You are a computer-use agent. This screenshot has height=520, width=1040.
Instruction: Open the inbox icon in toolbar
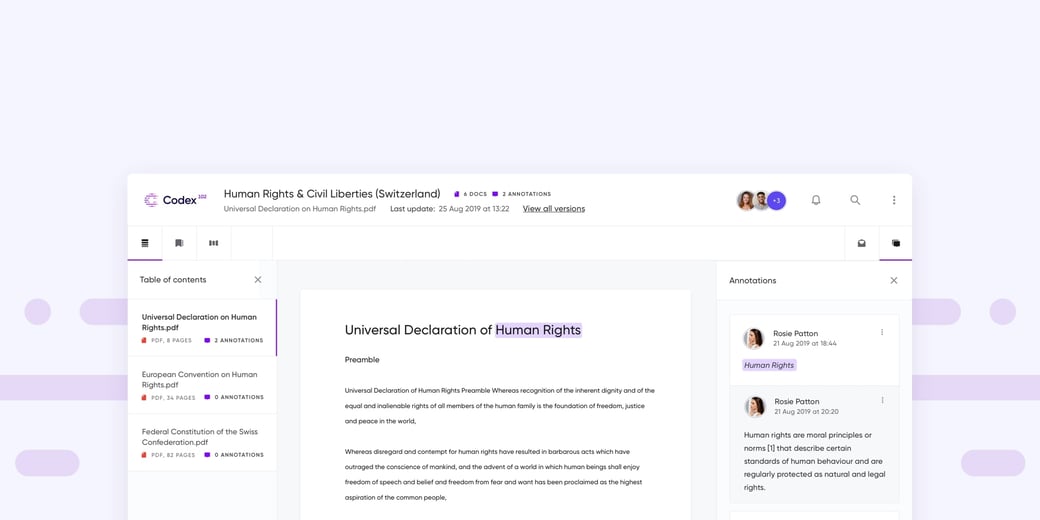click(x=862, y=243)
